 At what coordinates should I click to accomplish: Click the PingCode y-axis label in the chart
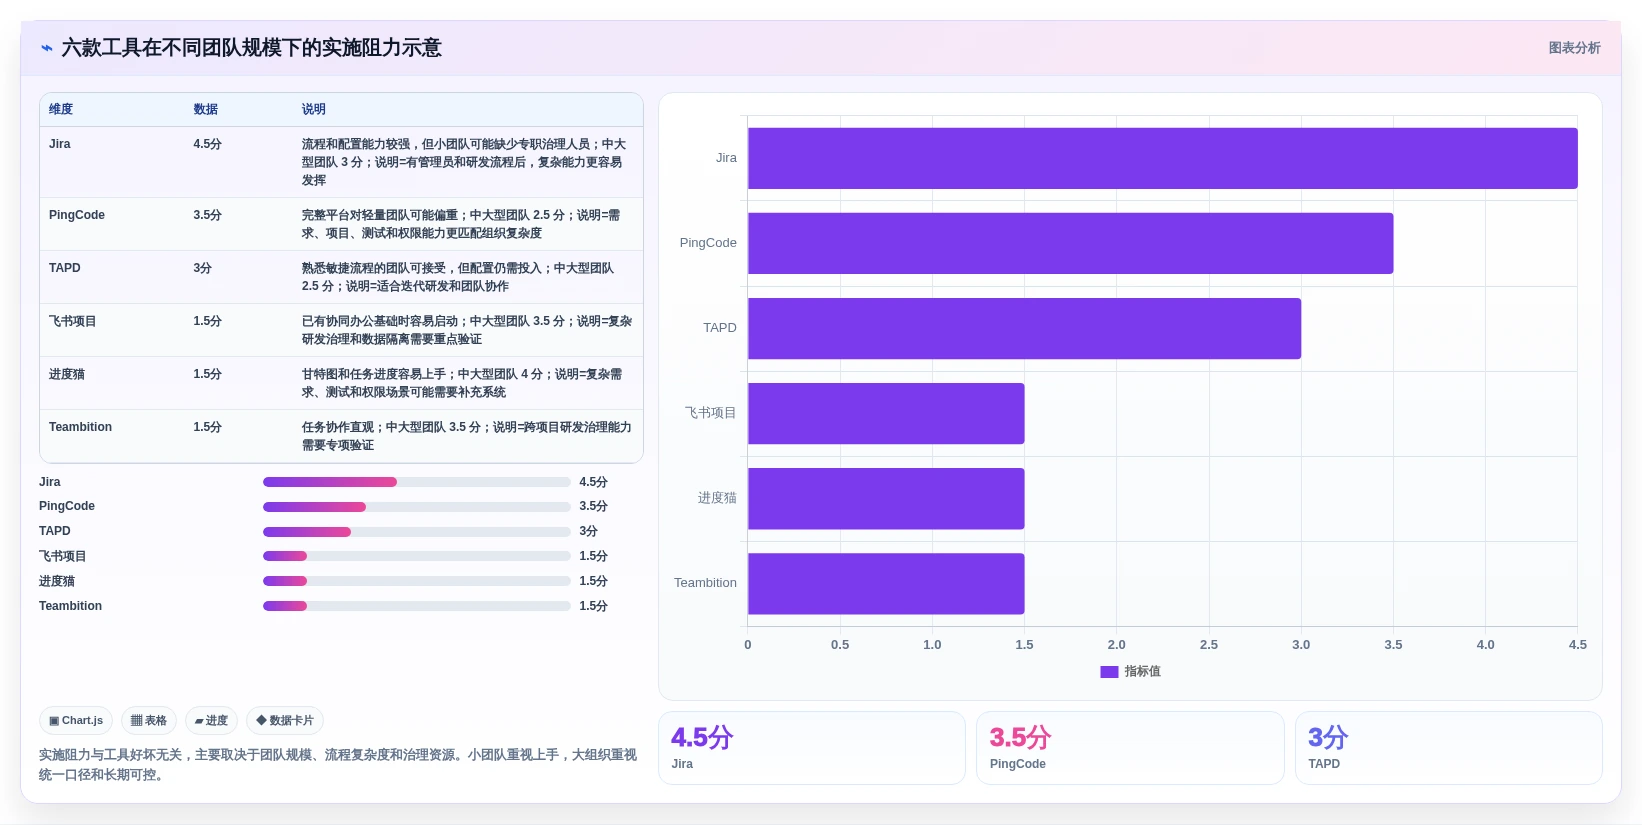click(x=708, y=243)
